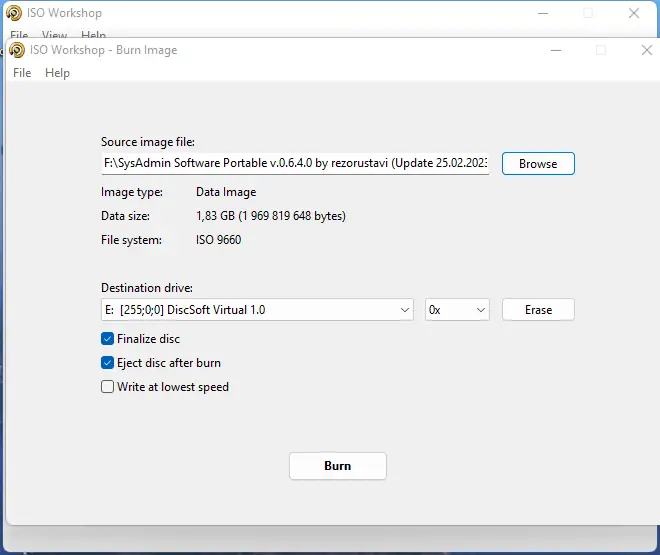
Task: Enable Write at lowest speed
Action: click(x=108, y=387)
